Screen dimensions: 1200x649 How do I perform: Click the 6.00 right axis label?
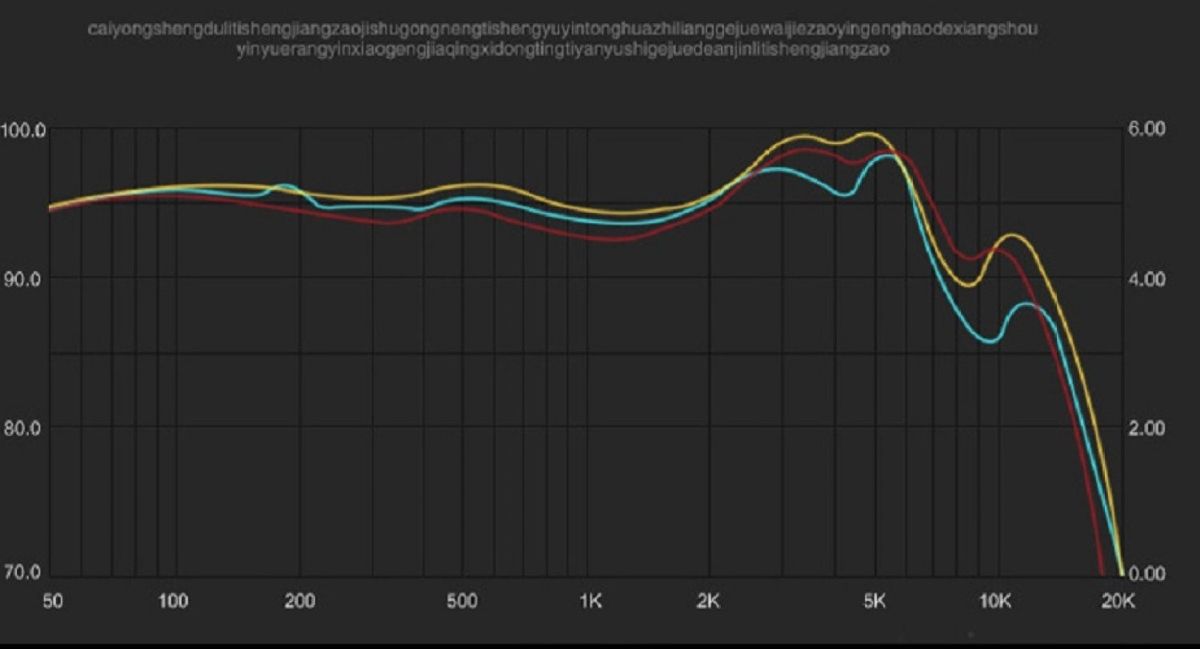[1148, 130]
